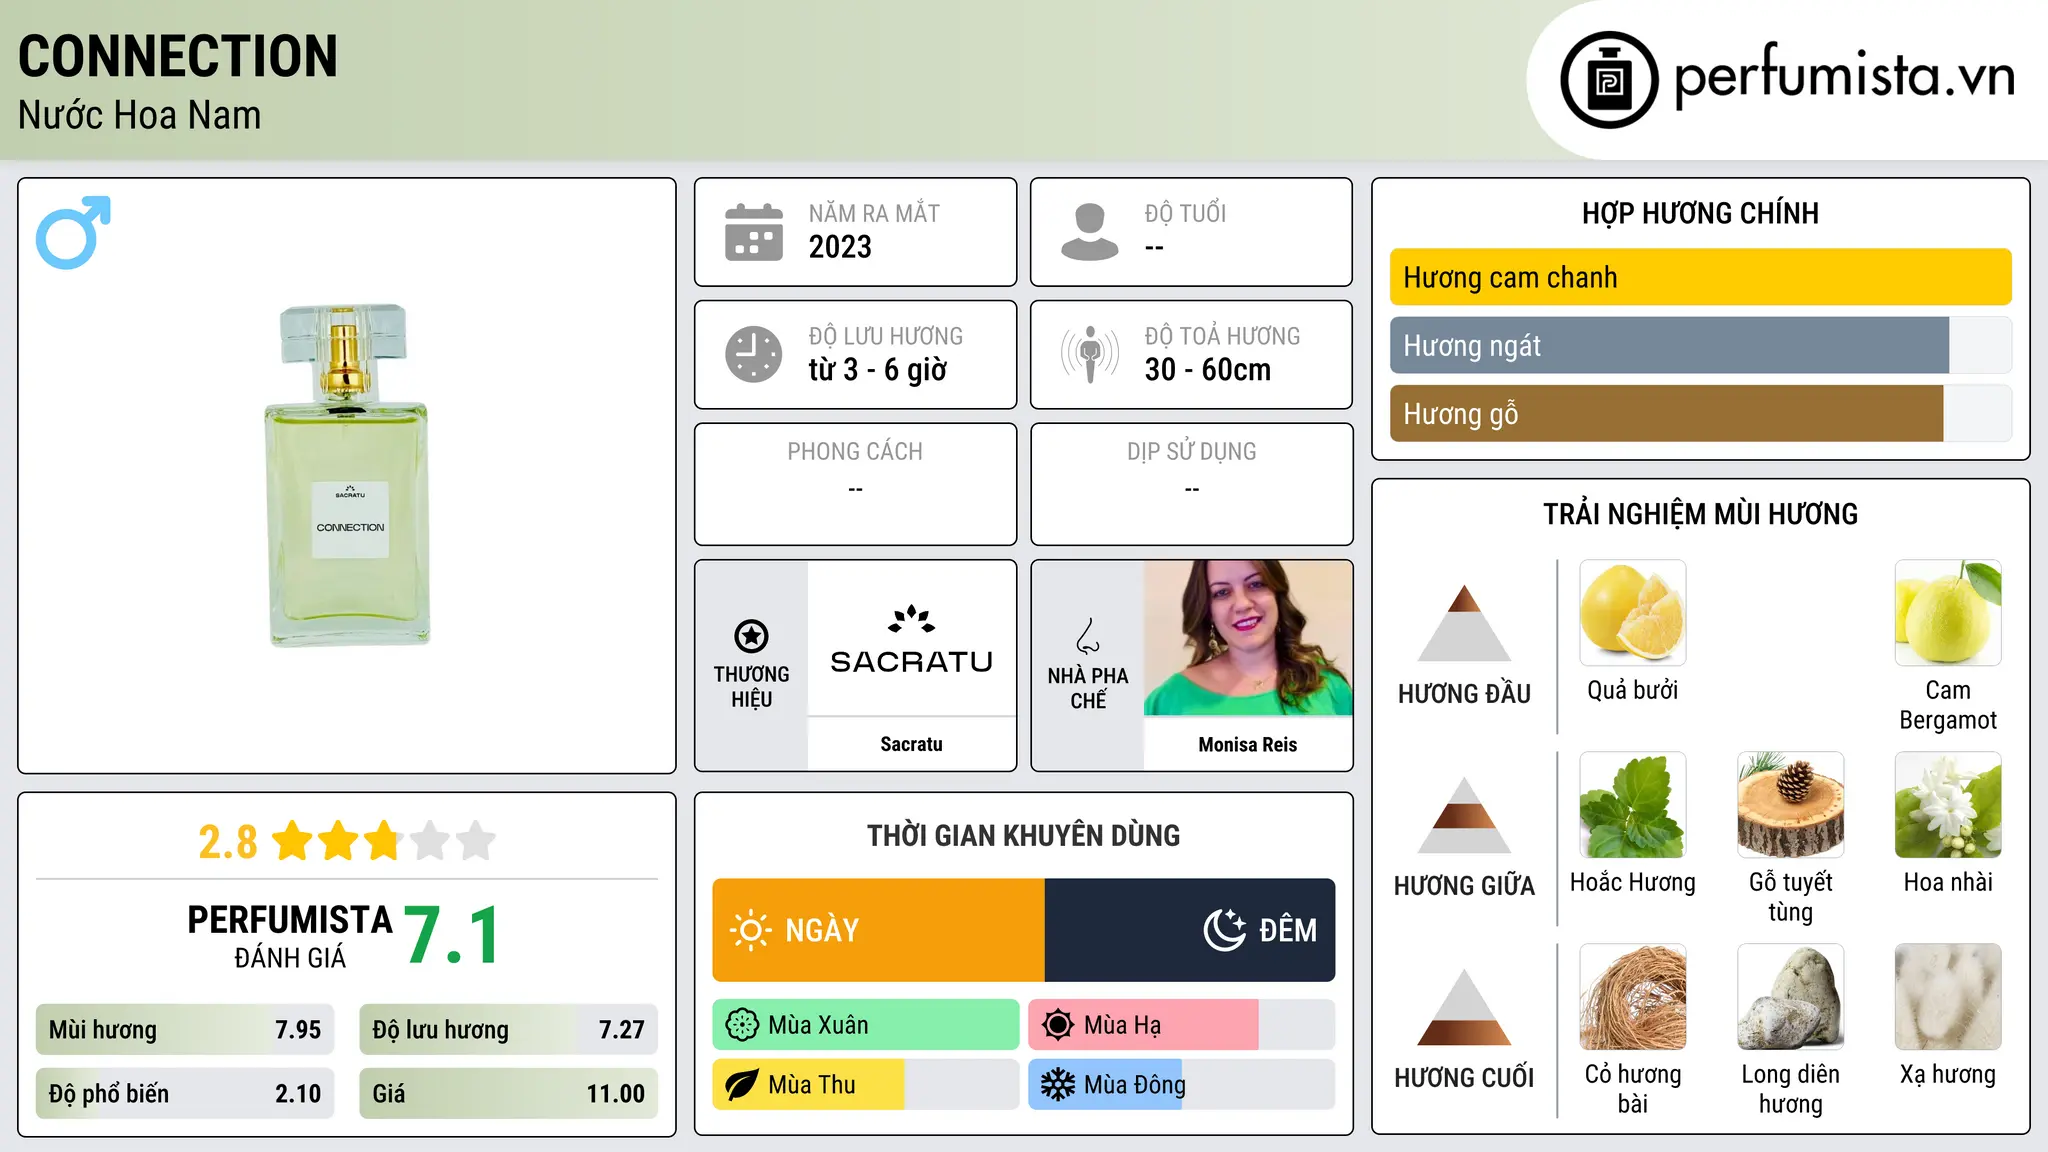Open the Monisa Reis perfumer photo
Viewport: 2048px width, 1152px height.
click(1248, 638)
